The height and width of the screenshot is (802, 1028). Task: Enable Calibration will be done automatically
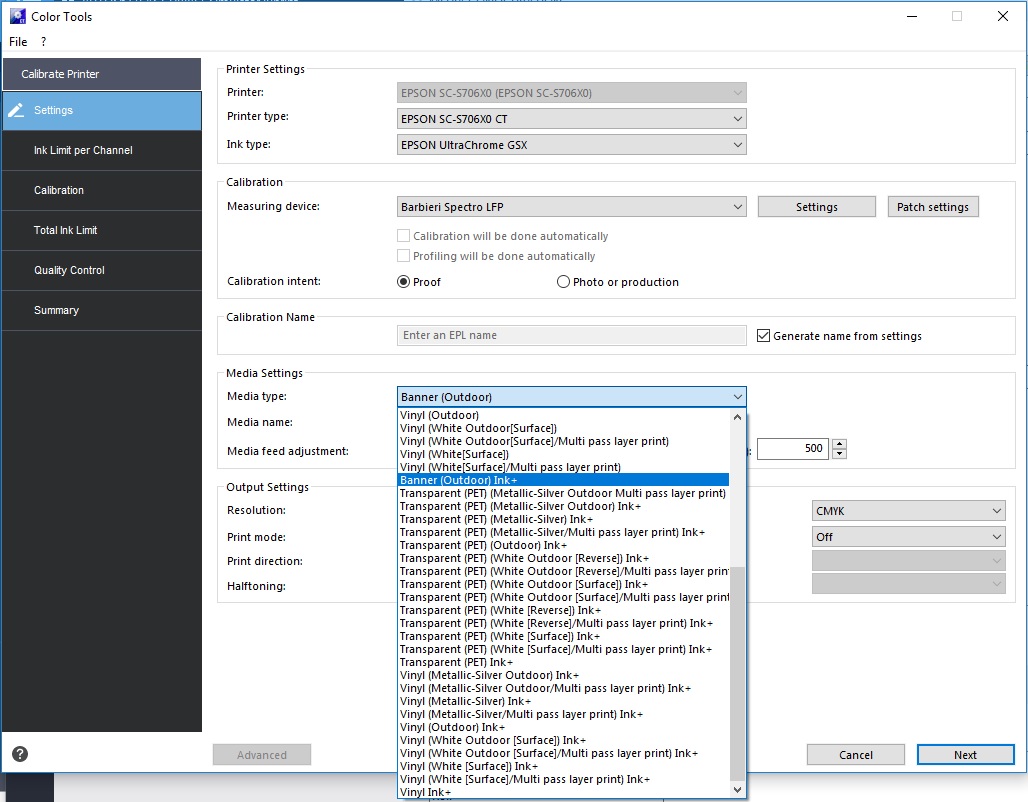[x=403, y=235]
